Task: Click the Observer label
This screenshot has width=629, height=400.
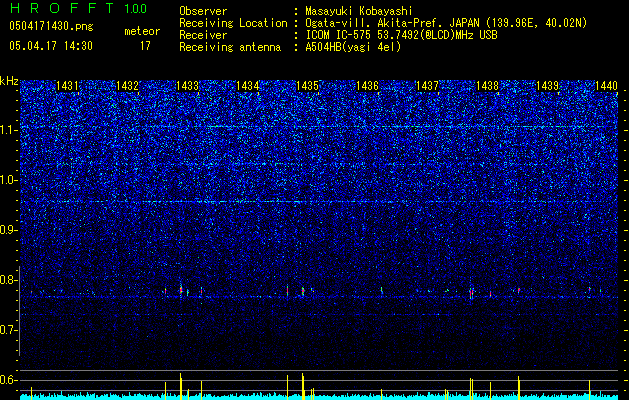Action: pos(203,11)
